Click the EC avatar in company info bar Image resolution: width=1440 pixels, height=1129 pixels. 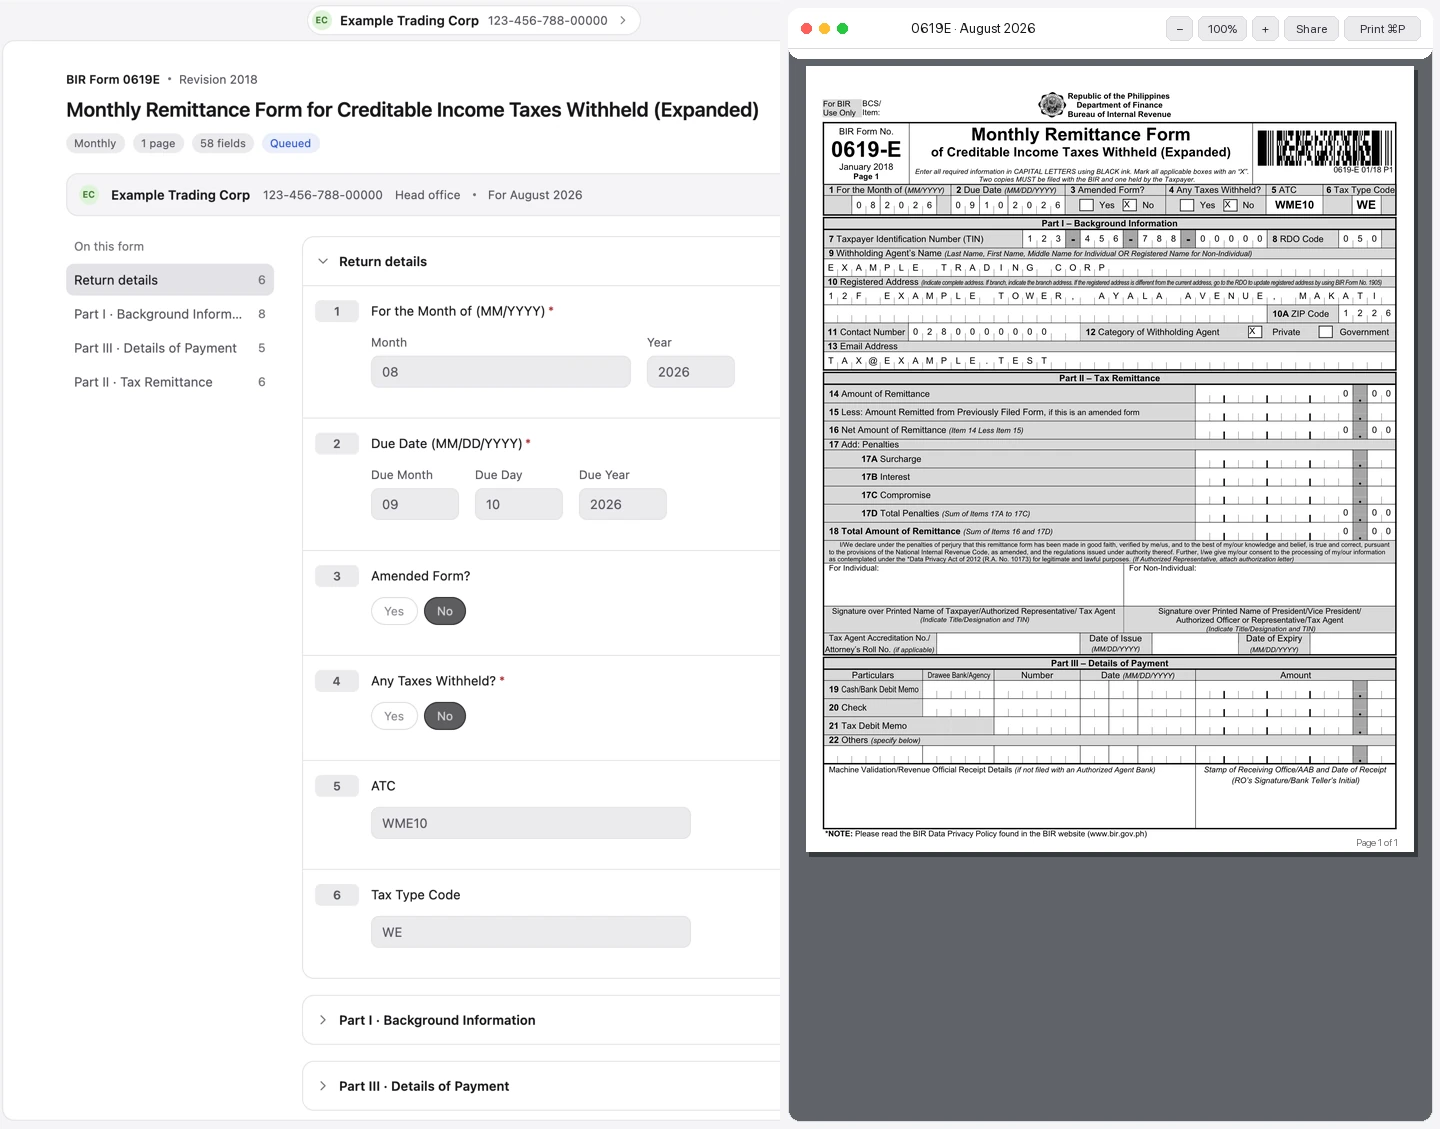(89, 195)
